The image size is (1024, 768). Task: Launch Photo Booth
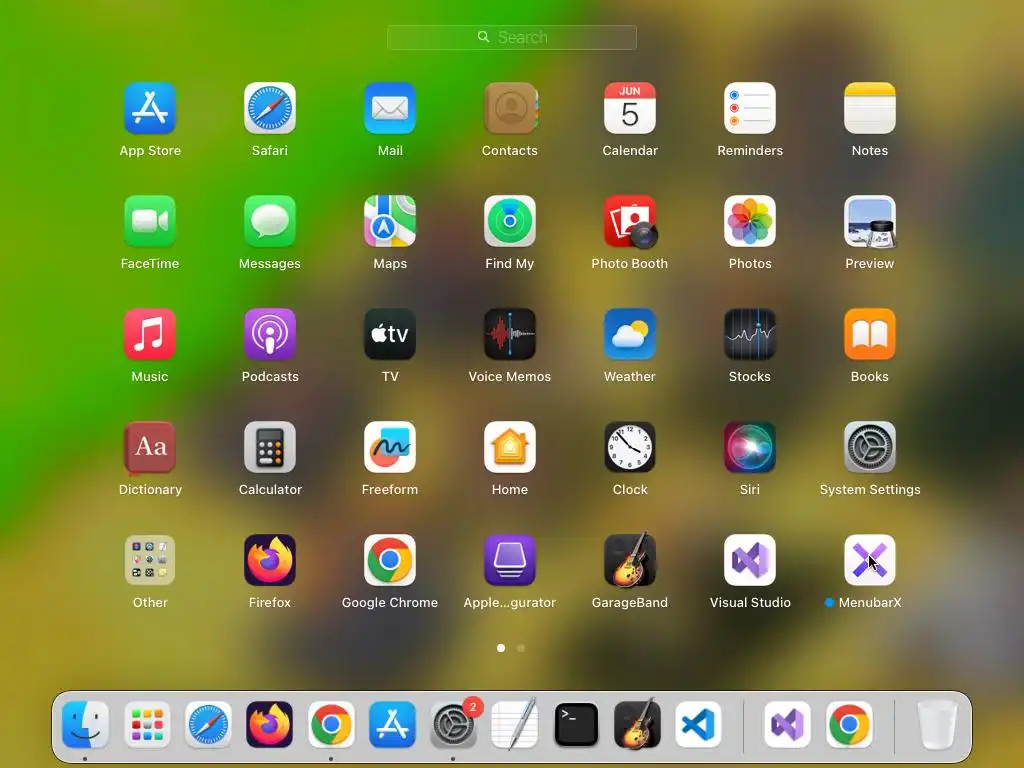(x=630, y=221)
